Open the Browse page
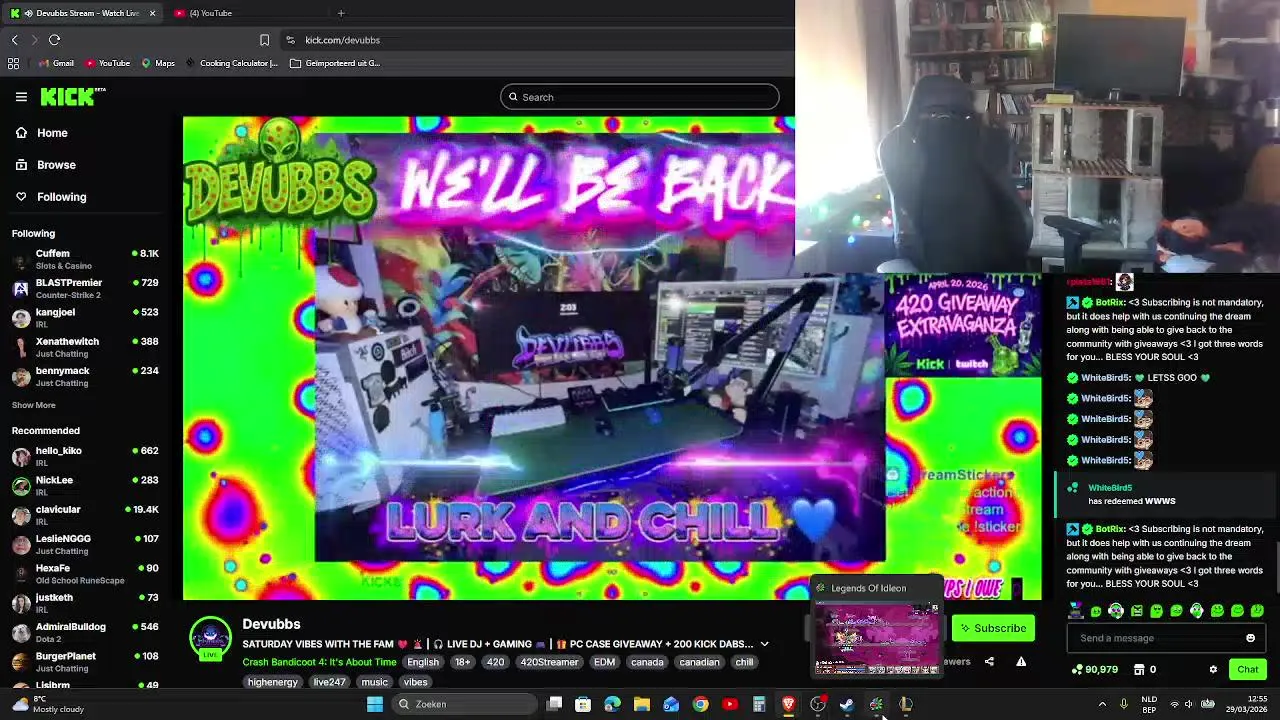The image size is (1280, 720). pyautogui.click(x=45, y=165)
